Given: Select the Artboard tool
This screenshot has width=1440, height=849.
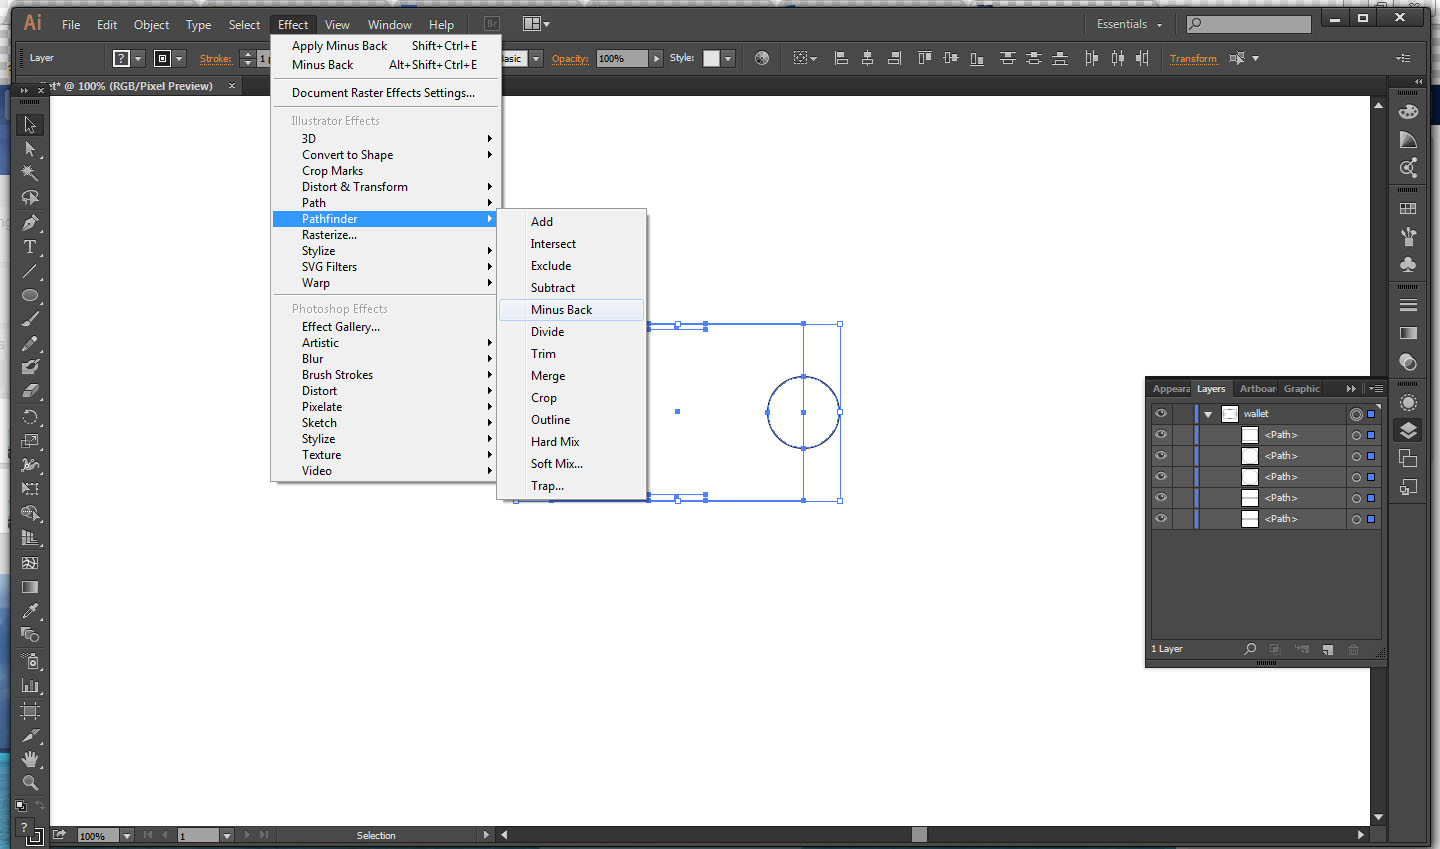Looking at the screenshot, I should pos(30,711).
